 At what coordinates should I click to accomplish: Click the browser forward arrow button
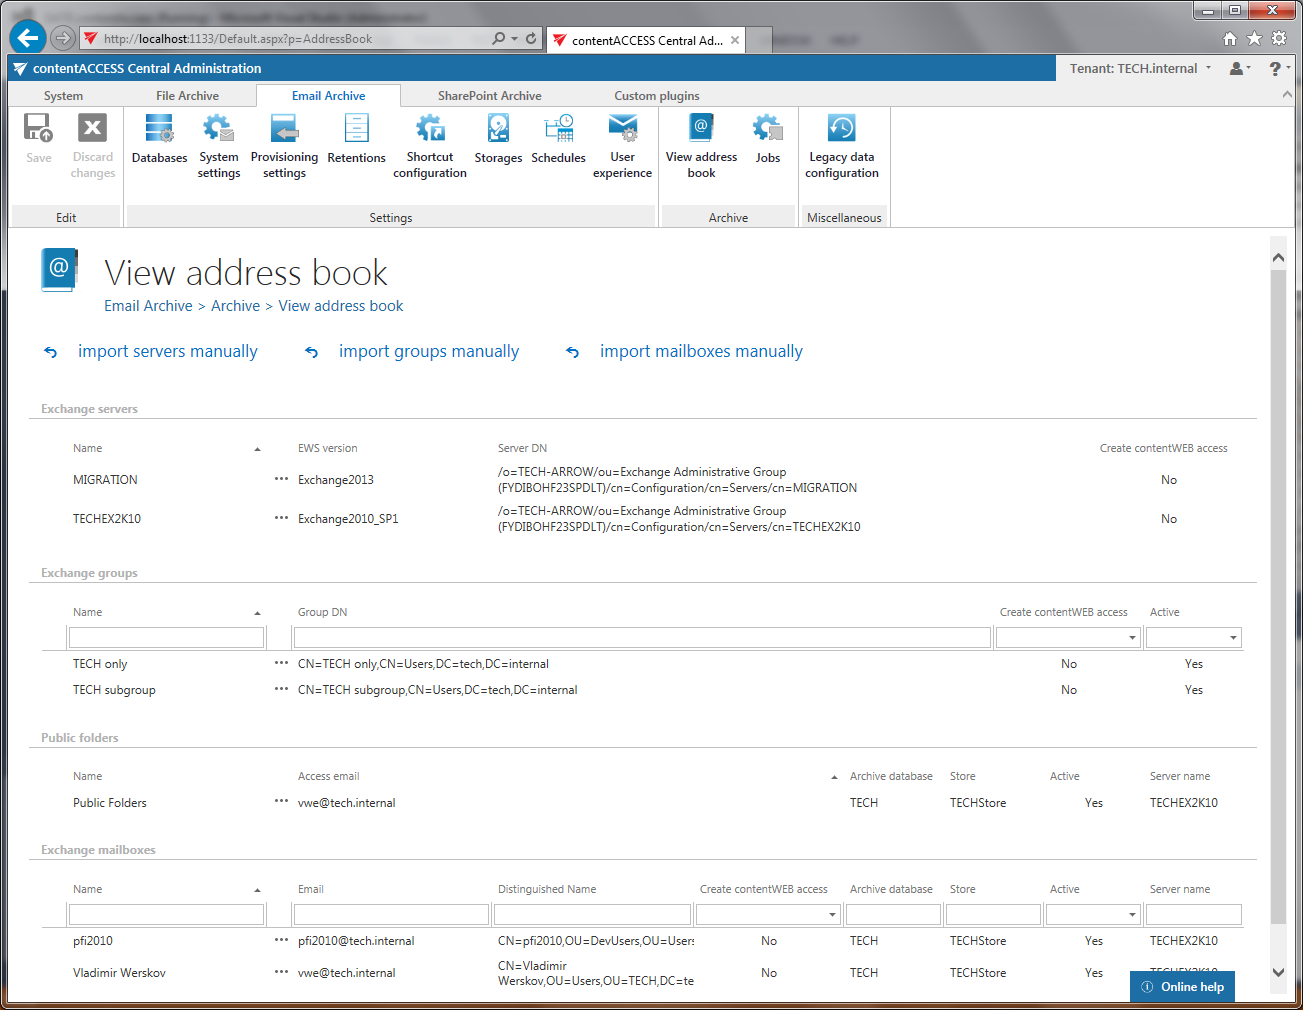point(63,38)
